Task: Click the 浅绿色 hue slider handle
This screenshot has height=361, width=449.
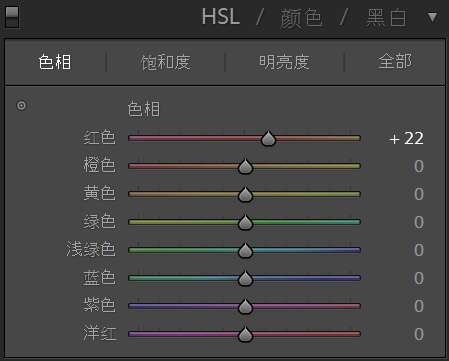Action: (245, 251)
